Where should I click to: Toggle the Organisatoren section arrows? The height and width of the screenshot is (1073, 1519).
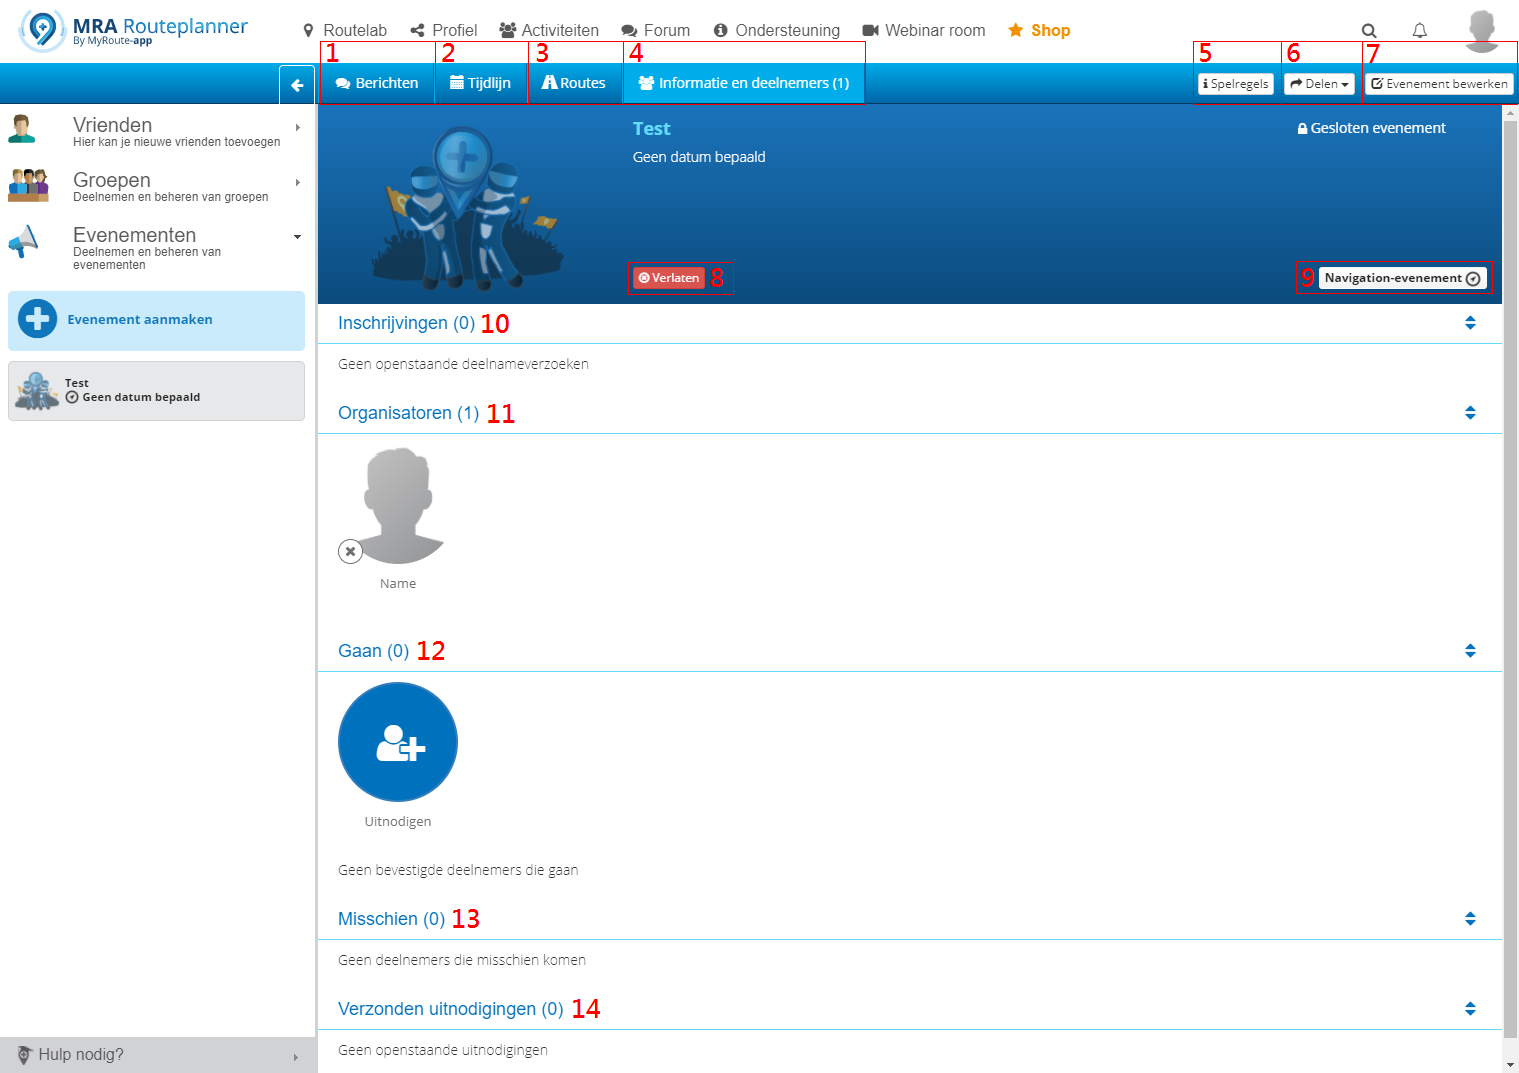coord(1470,413)
